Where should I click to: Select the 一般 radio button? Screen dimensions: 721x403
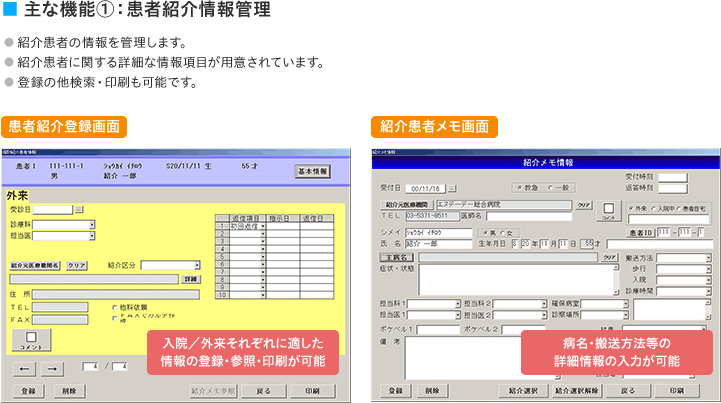(550, 188)
